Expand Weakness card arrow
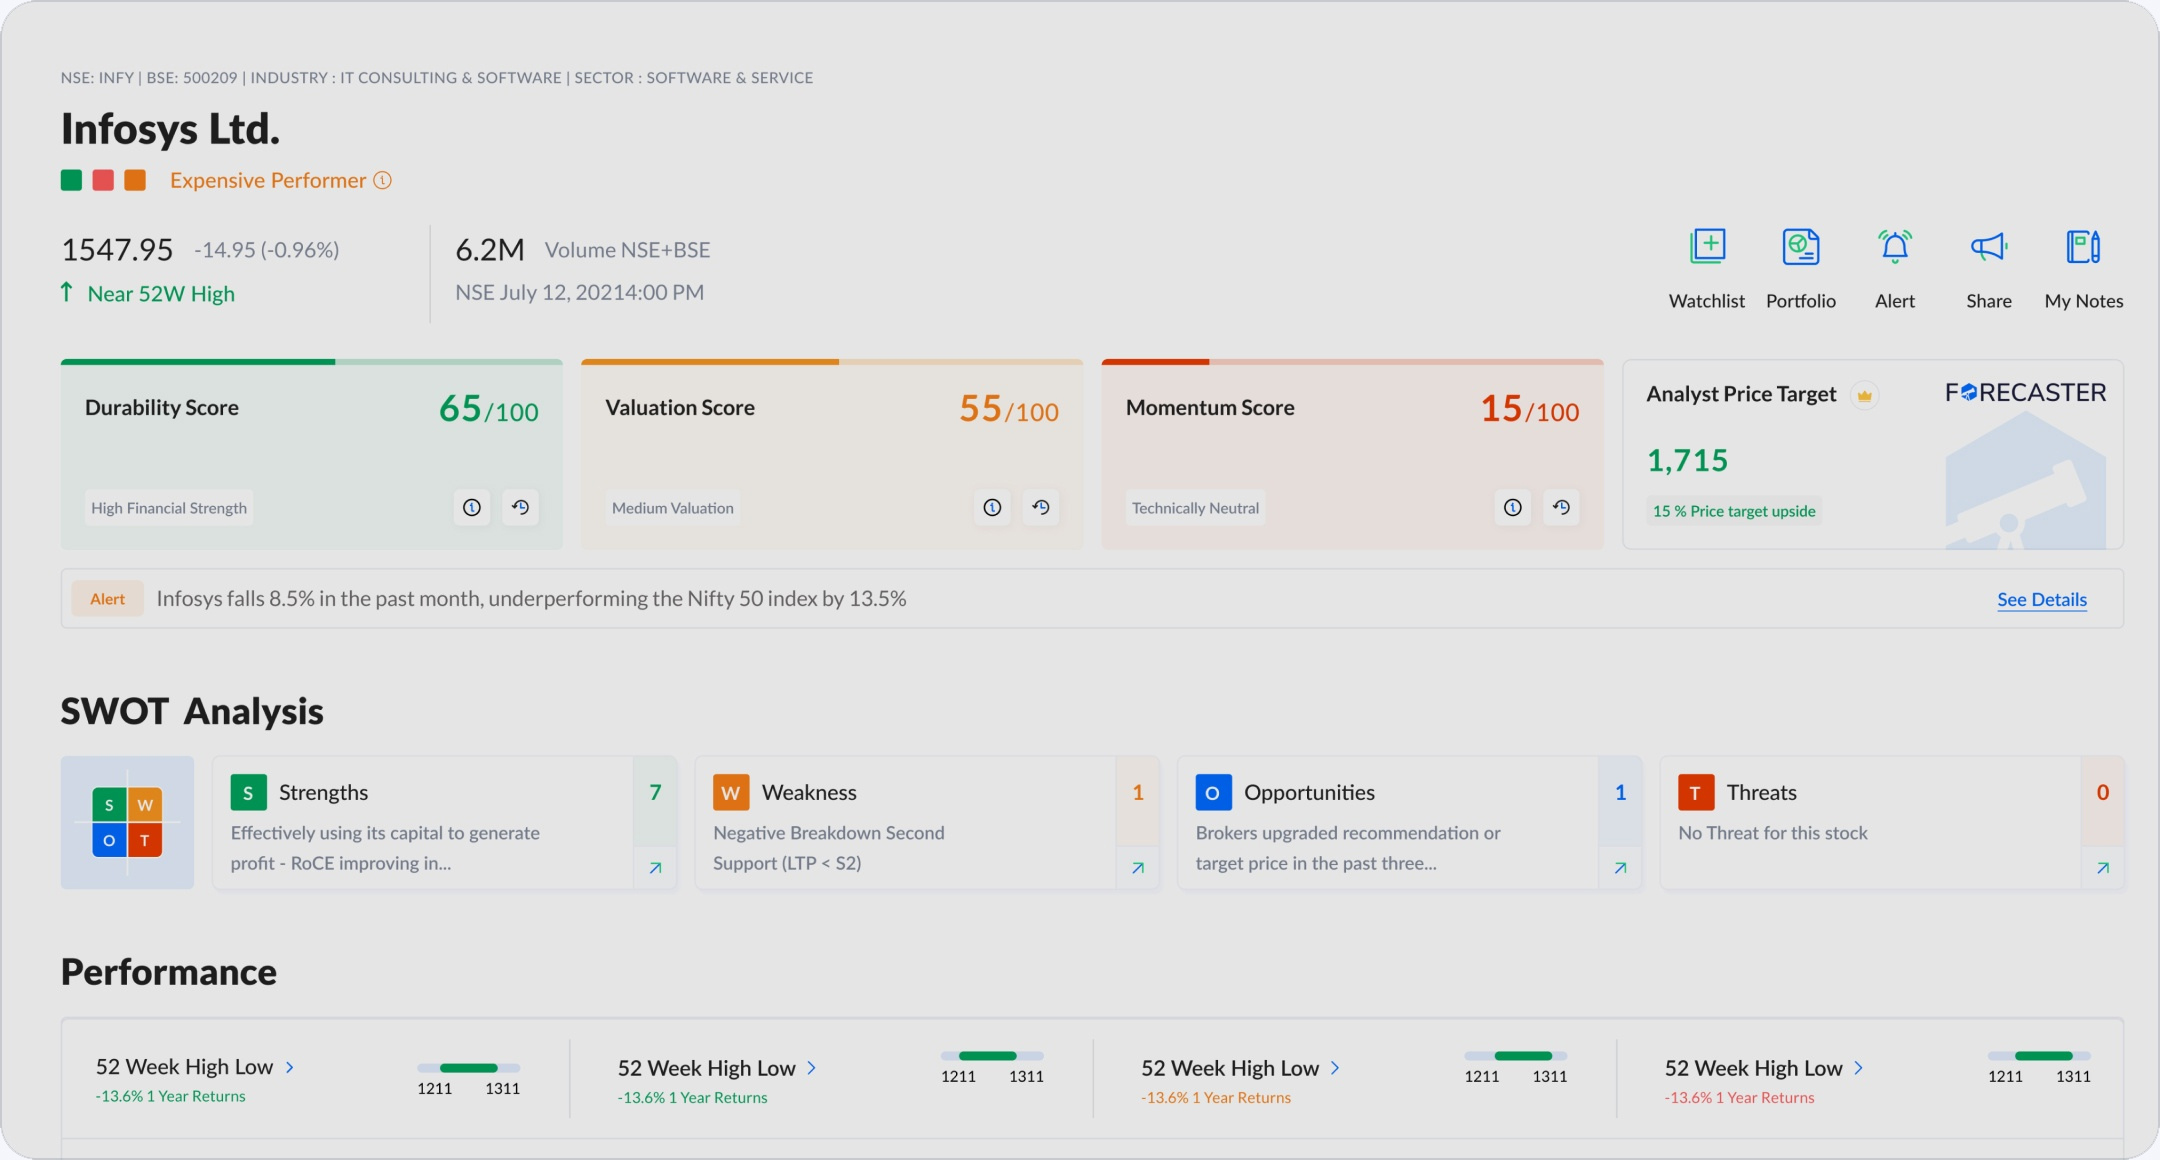Viewport: 2160px width, 1160px height. (x=1138, y=868)
